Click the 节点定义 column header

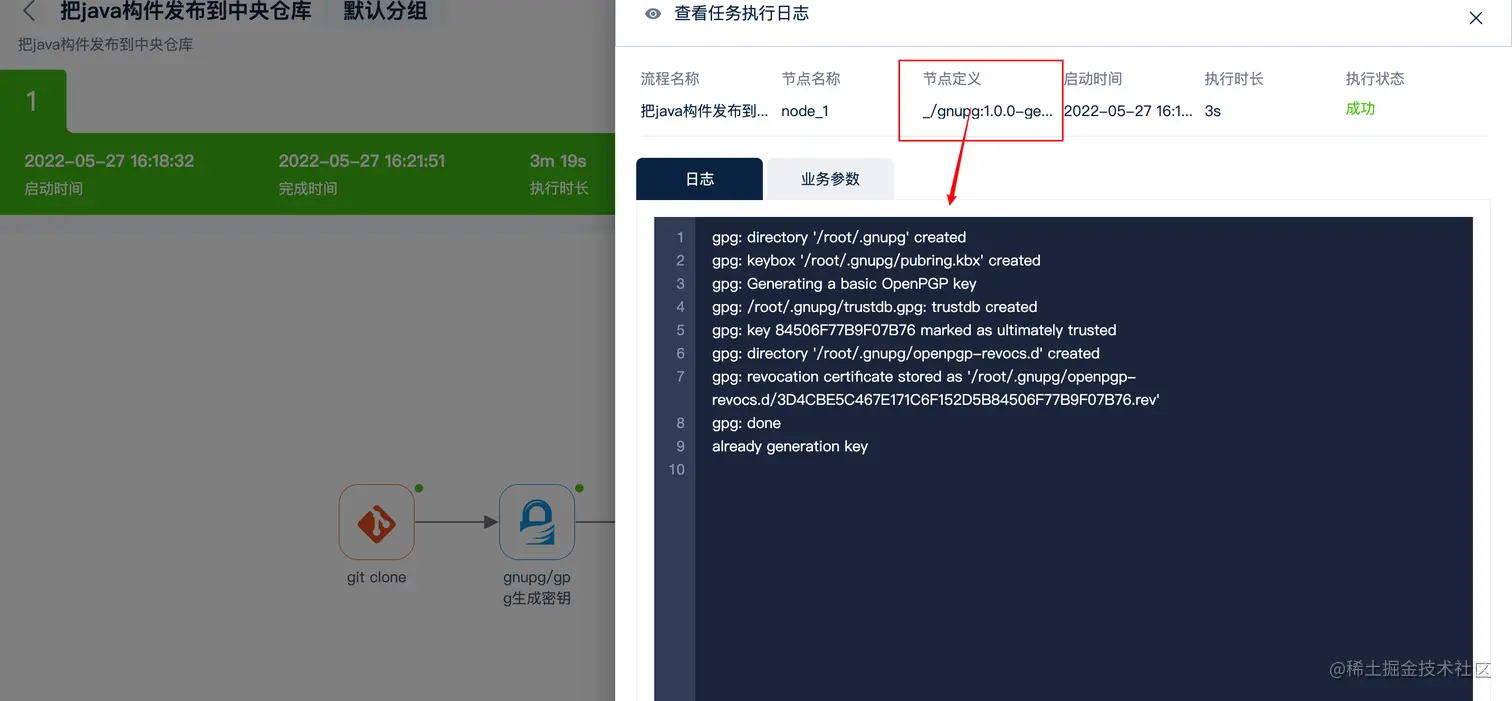[x=952, y=78]
